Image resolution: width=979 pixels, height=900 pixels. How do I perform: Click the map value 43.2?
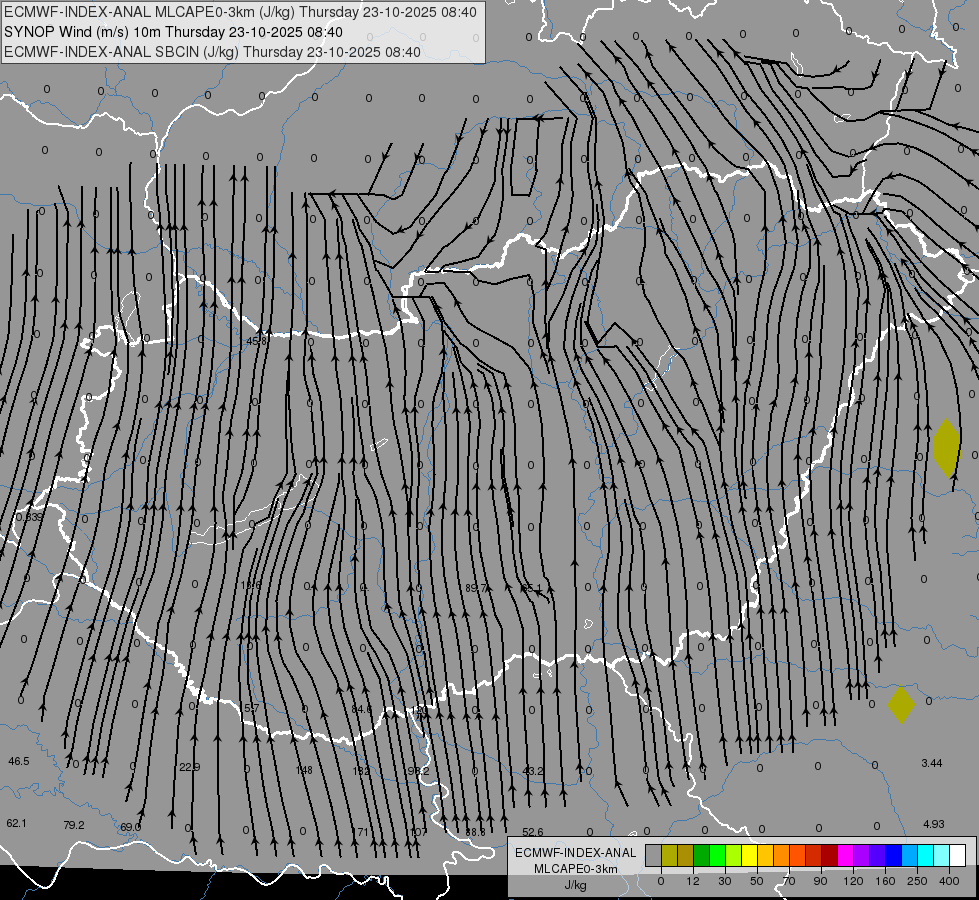[x=533, y=771]
